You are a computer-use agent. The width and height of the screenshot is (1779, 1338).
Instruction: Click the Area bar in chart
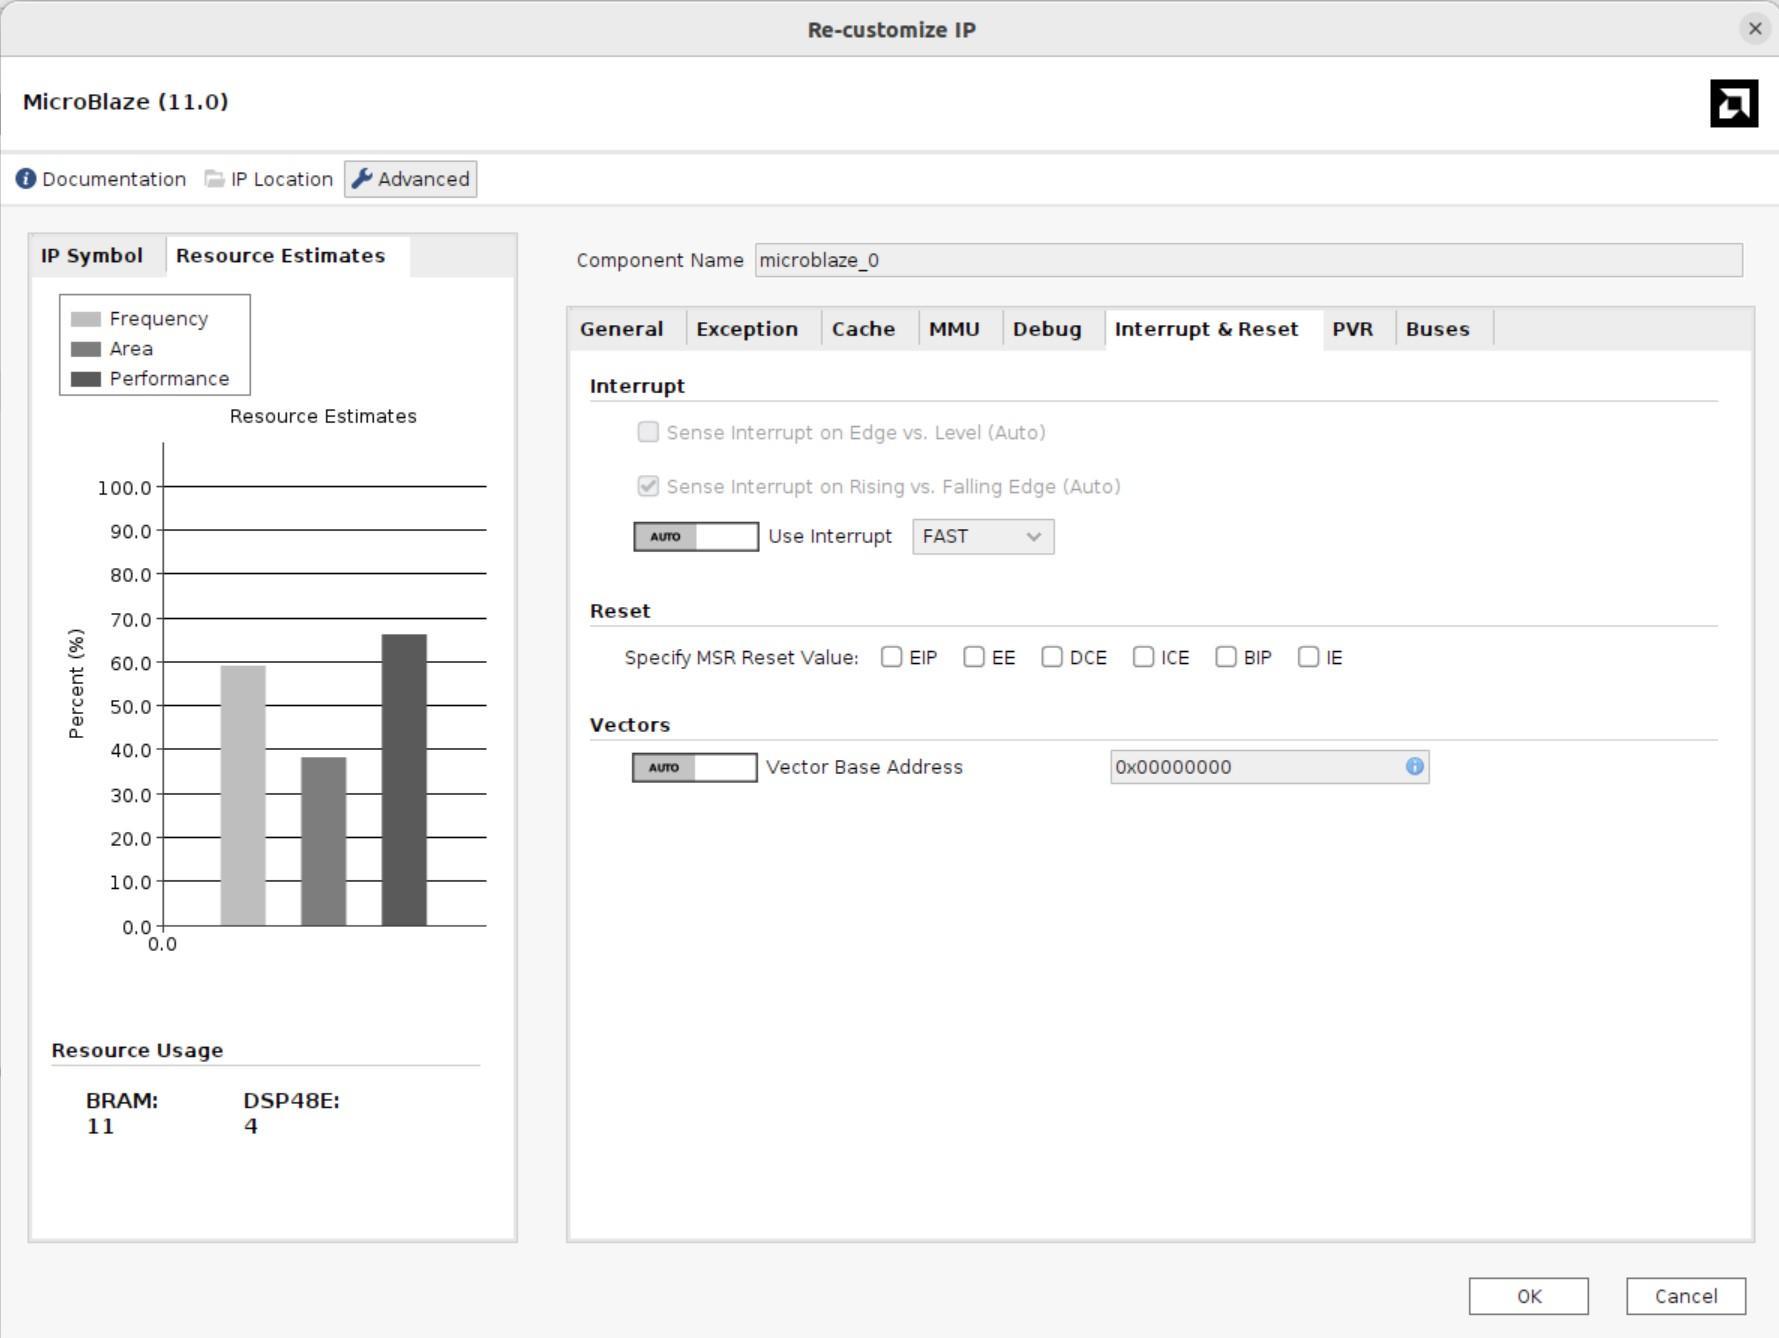pyautogui.click(x=324, y=841)
